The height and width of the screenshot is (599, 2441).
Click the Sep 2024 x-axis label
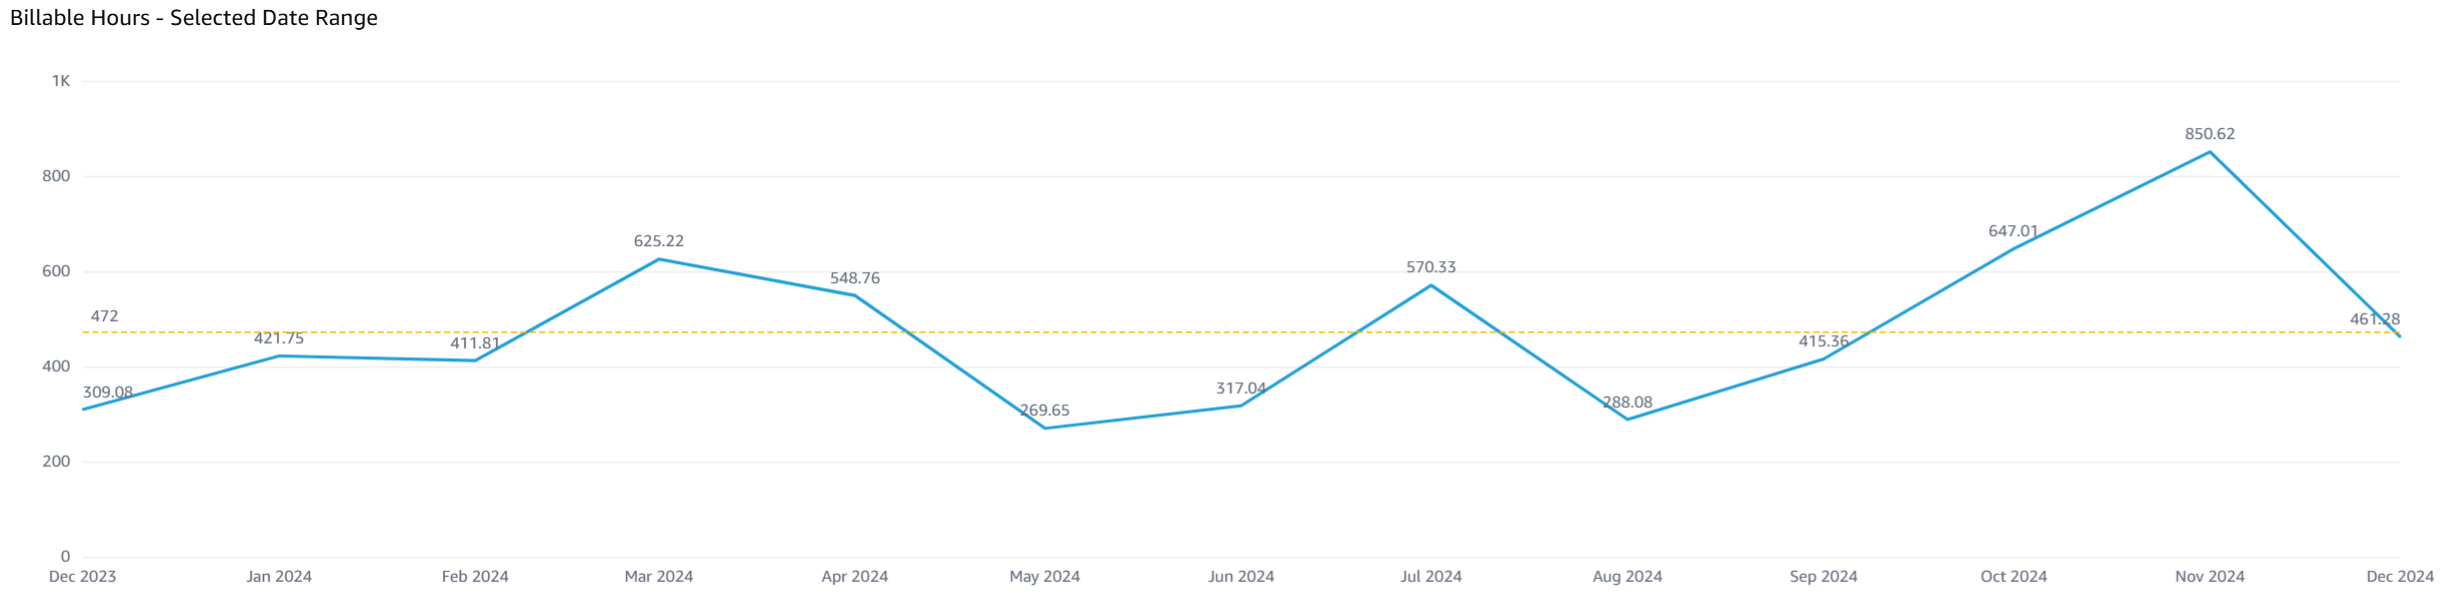pos(1823,576)
